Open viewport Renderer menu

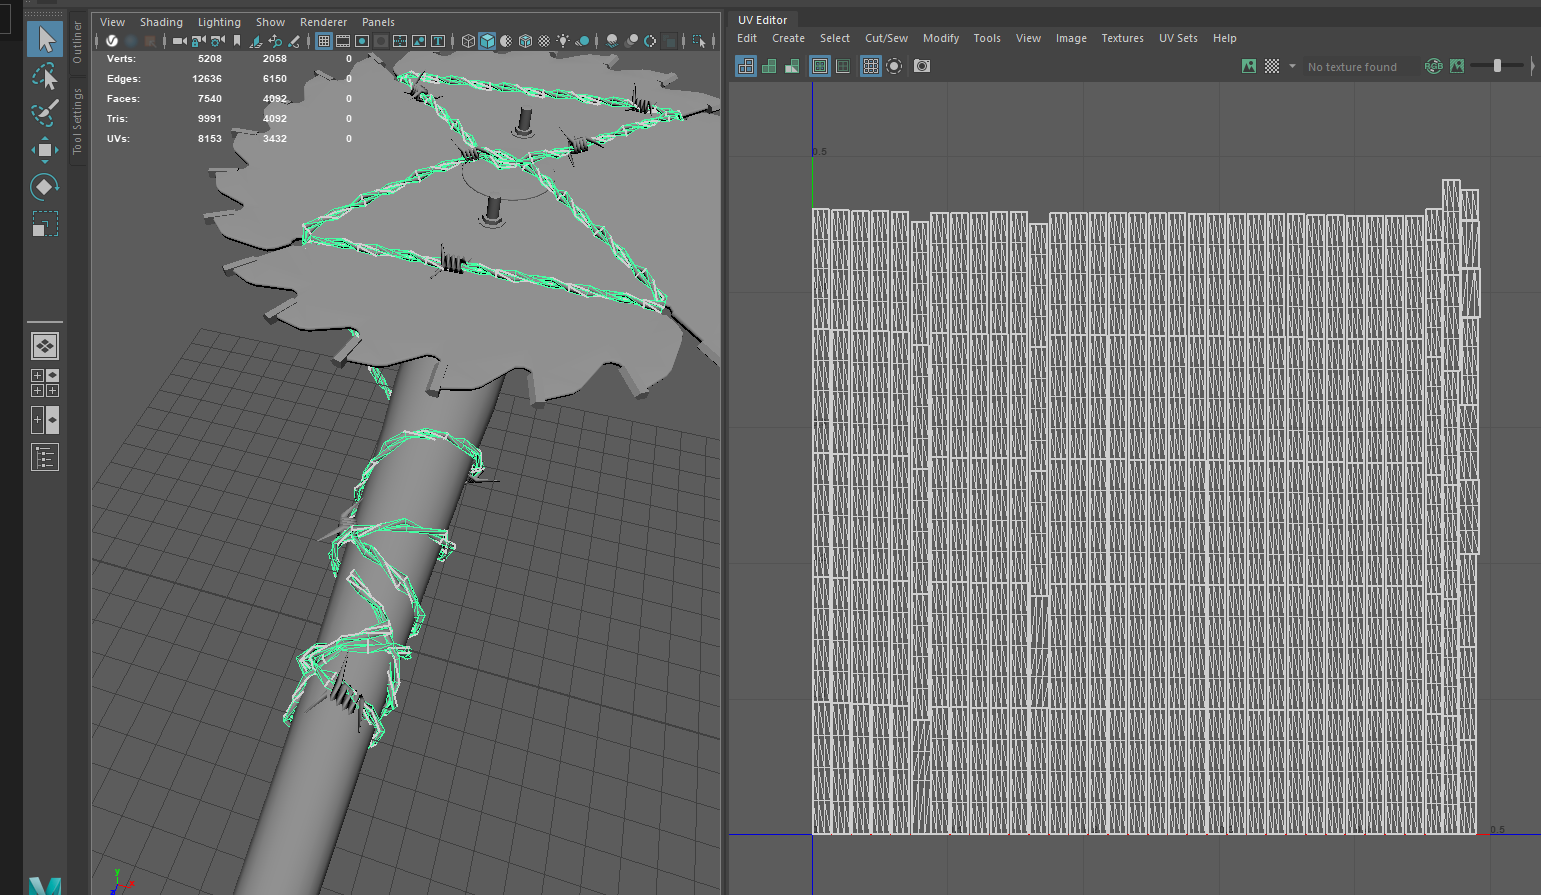tap(323, 22)
